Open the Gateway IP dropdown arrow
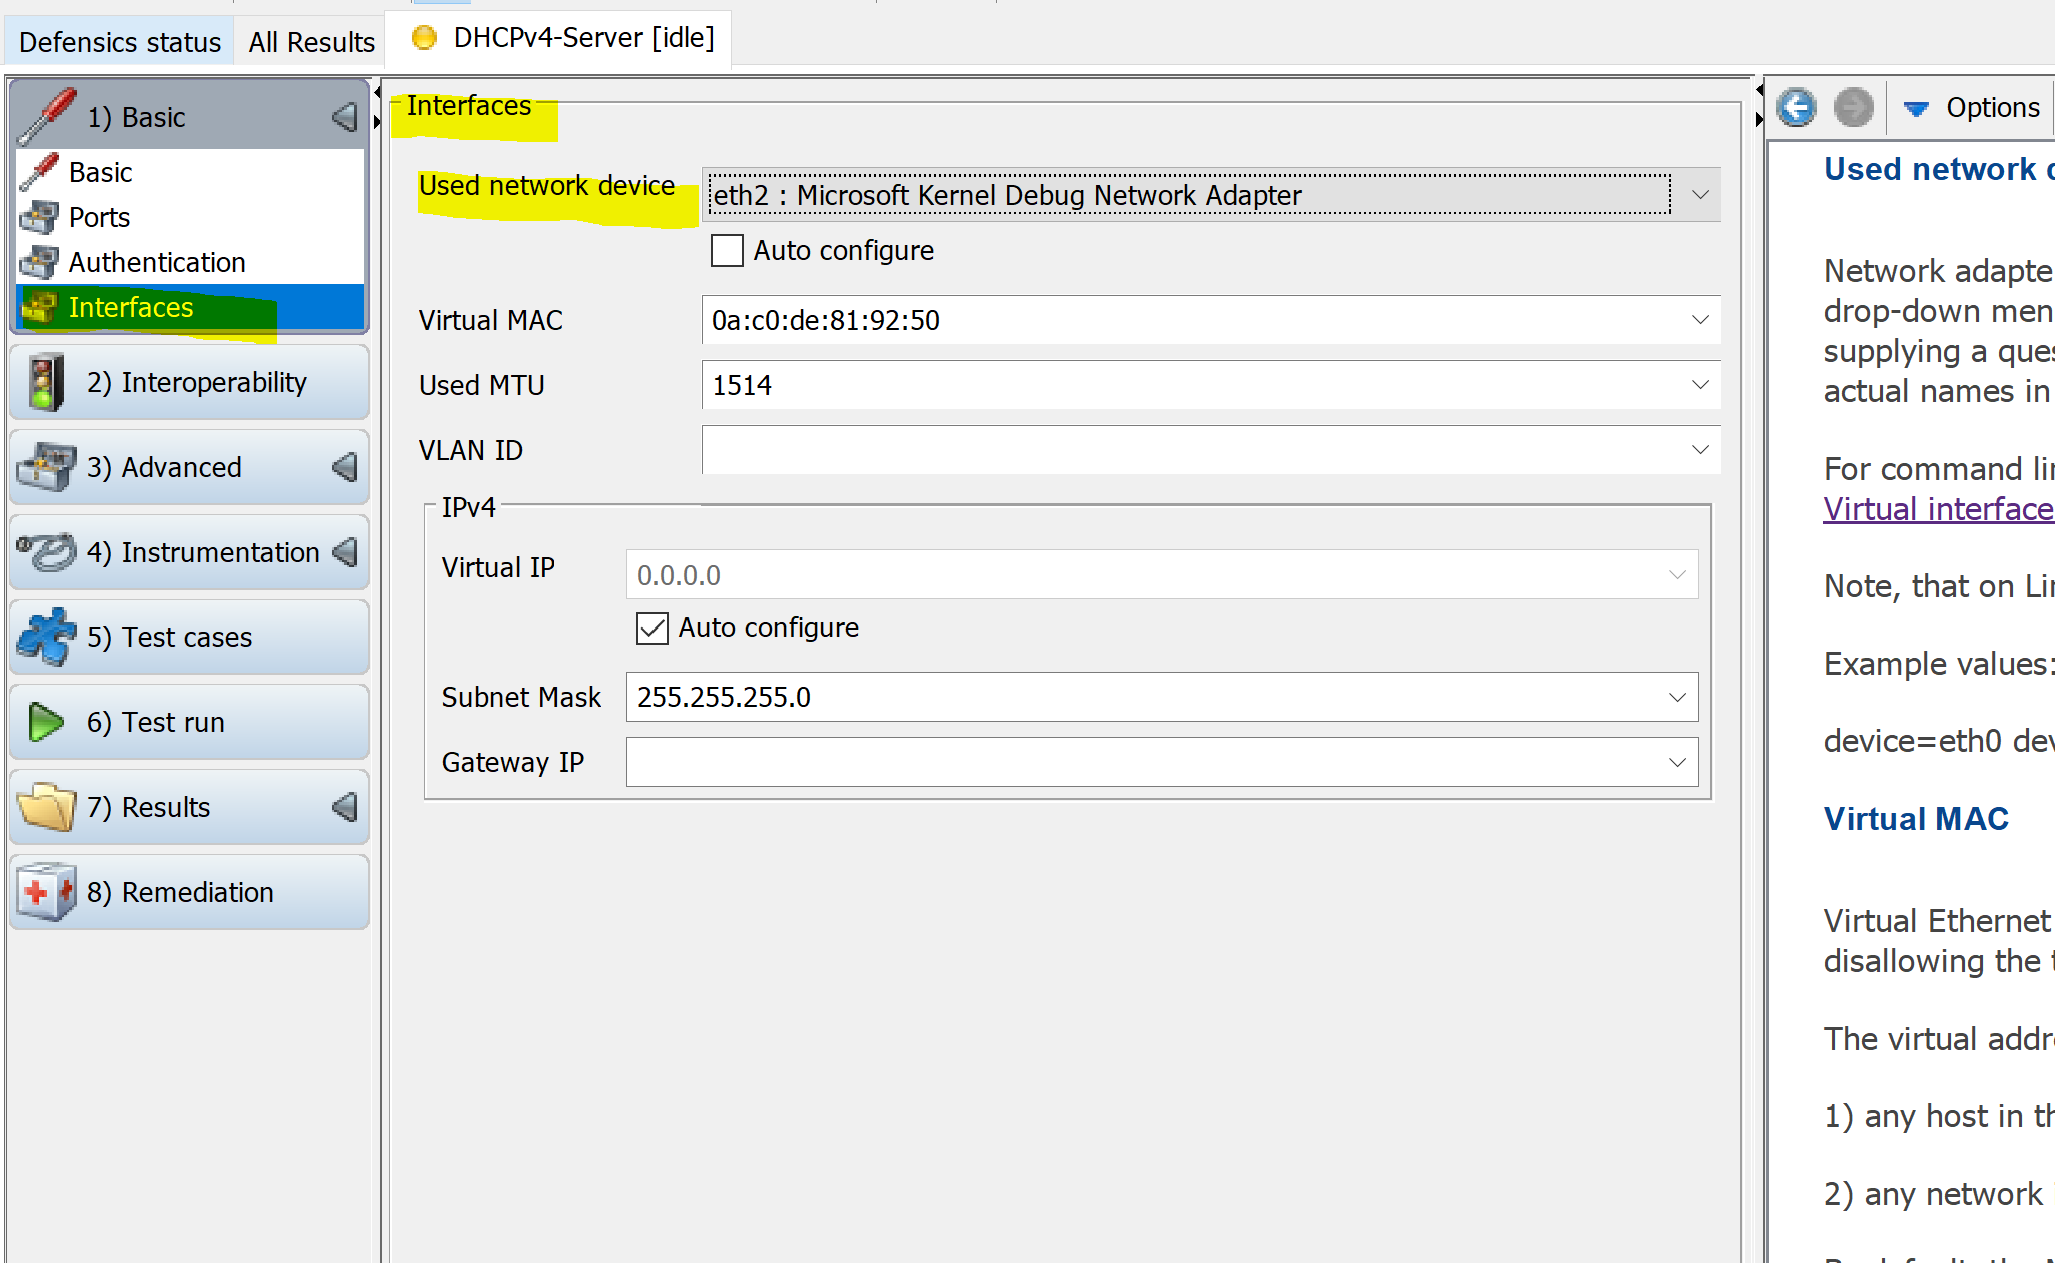Image resolution: width=2055 pixels, height=1263 pixels. pyautogui.click(x=1677, y=762)
